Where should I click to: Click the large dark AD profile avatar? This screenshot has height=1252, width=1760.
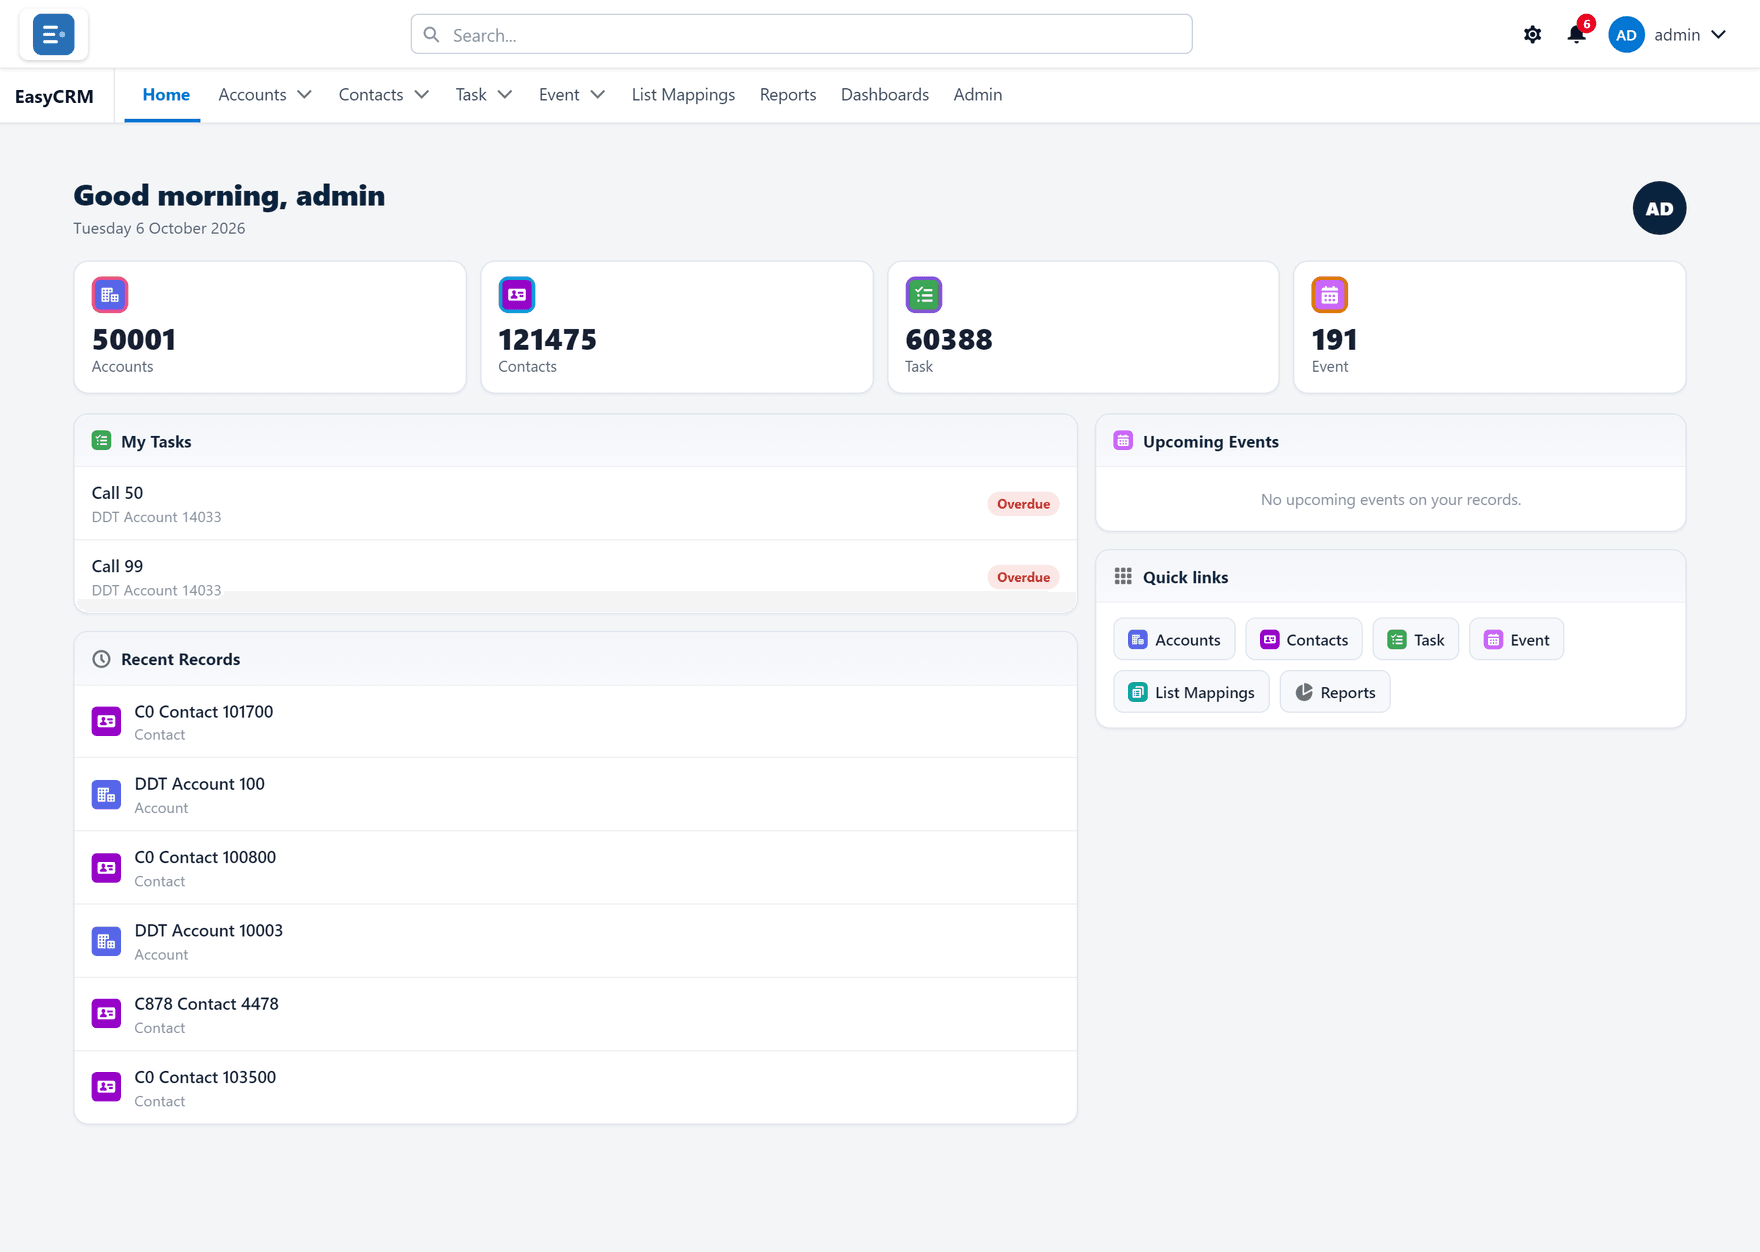(1659, 208)
